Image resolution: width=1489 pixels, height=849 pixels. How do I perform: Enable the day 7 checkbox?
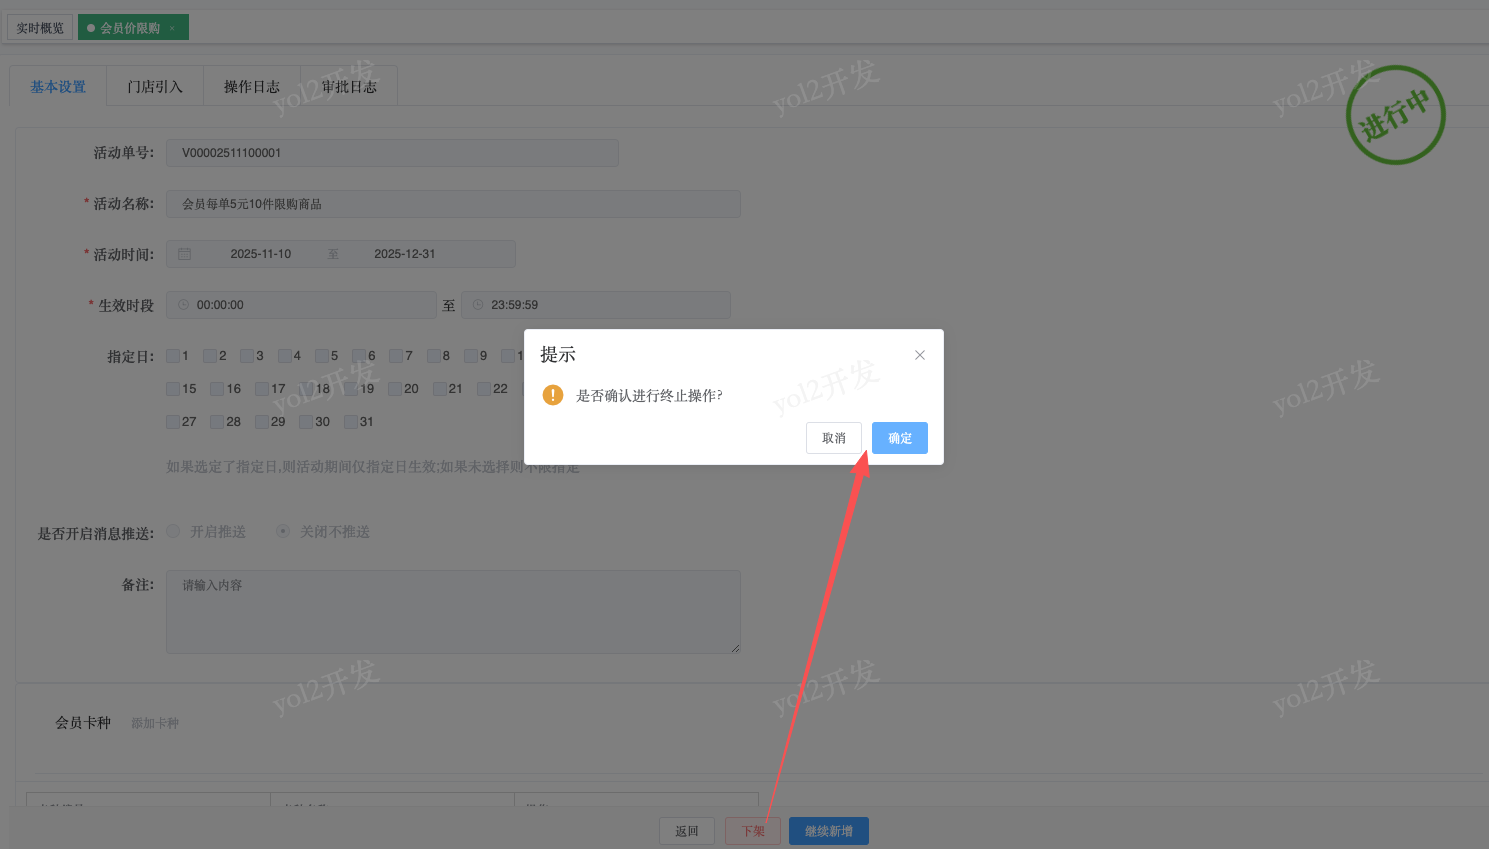tap(396, 356)
